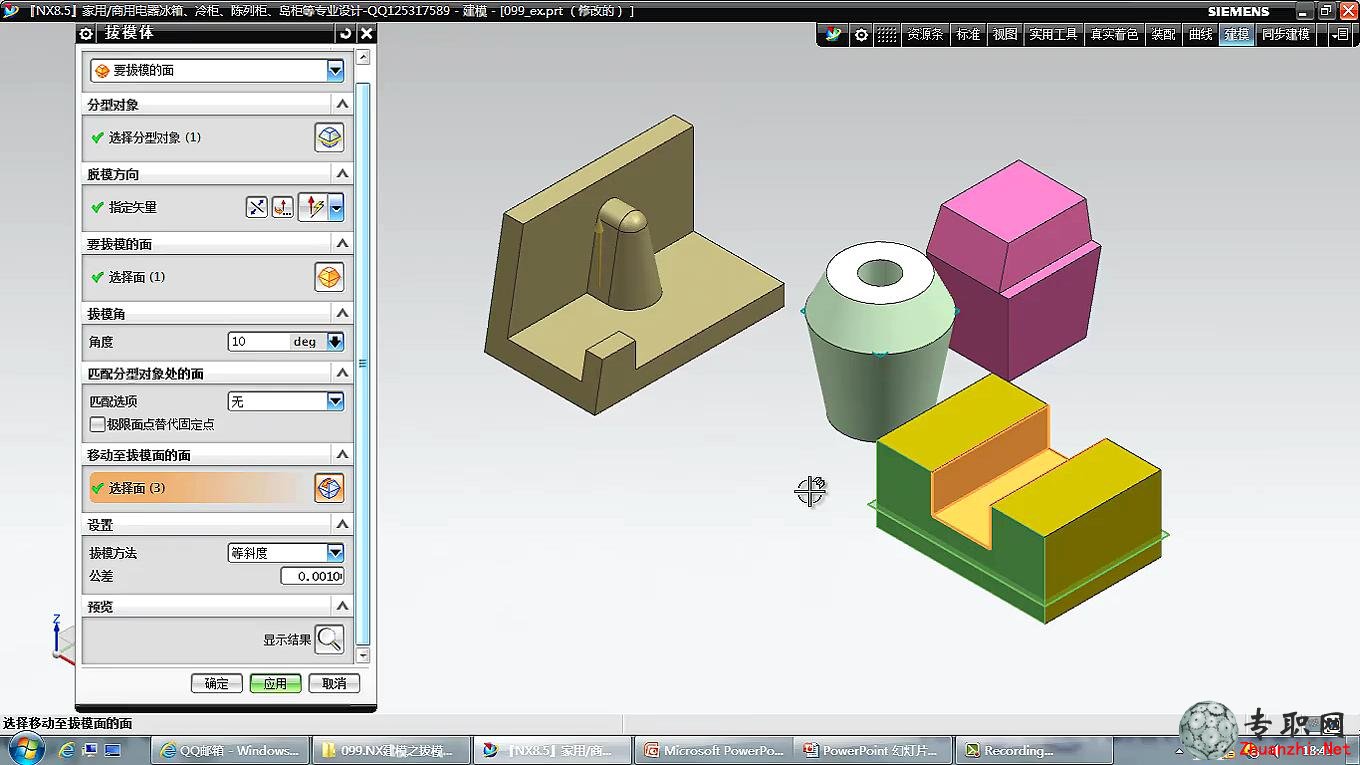
Task: Open the 099.NX建模之拔模 folder taskbar item
Action: pos(391,750)
